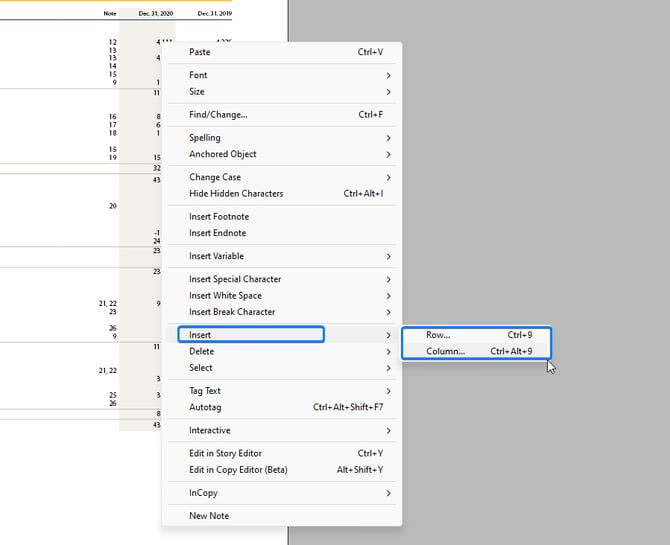
Task: Click Paste in the context menu
Action: [200, 52]
